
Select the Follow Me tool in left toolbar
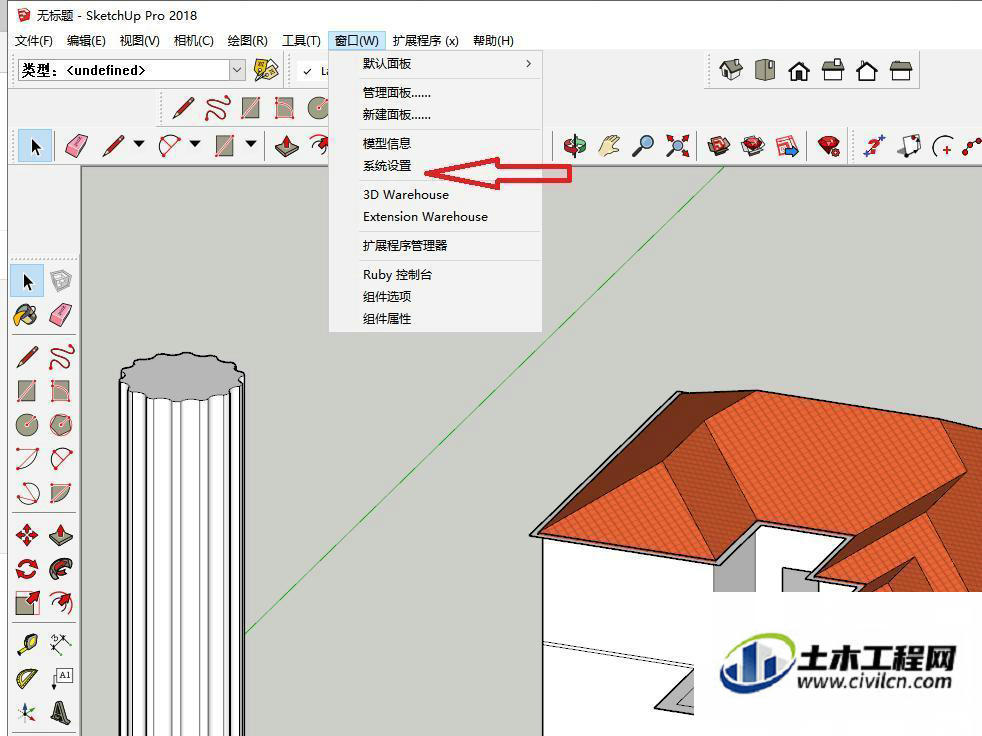pos(61,569)
